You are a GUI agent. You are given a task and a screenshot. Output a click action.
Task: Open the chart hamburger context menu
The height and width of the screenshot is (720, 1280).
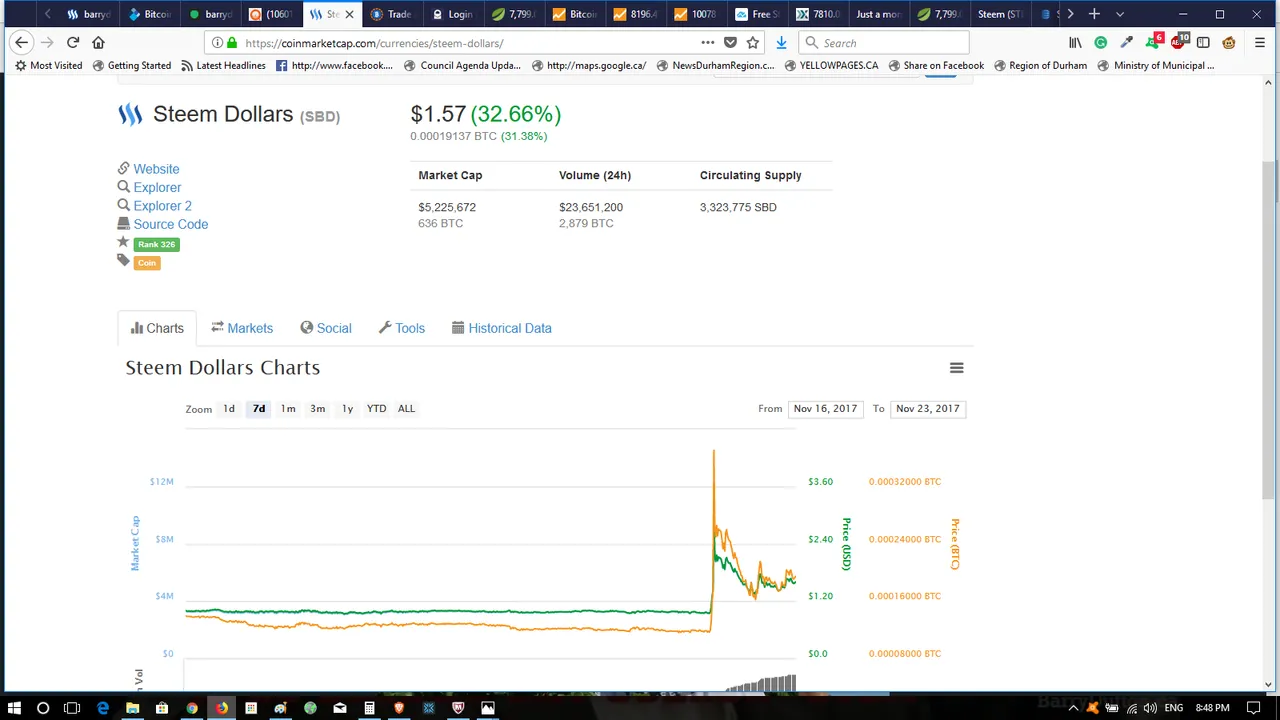[x=956, y=368]
